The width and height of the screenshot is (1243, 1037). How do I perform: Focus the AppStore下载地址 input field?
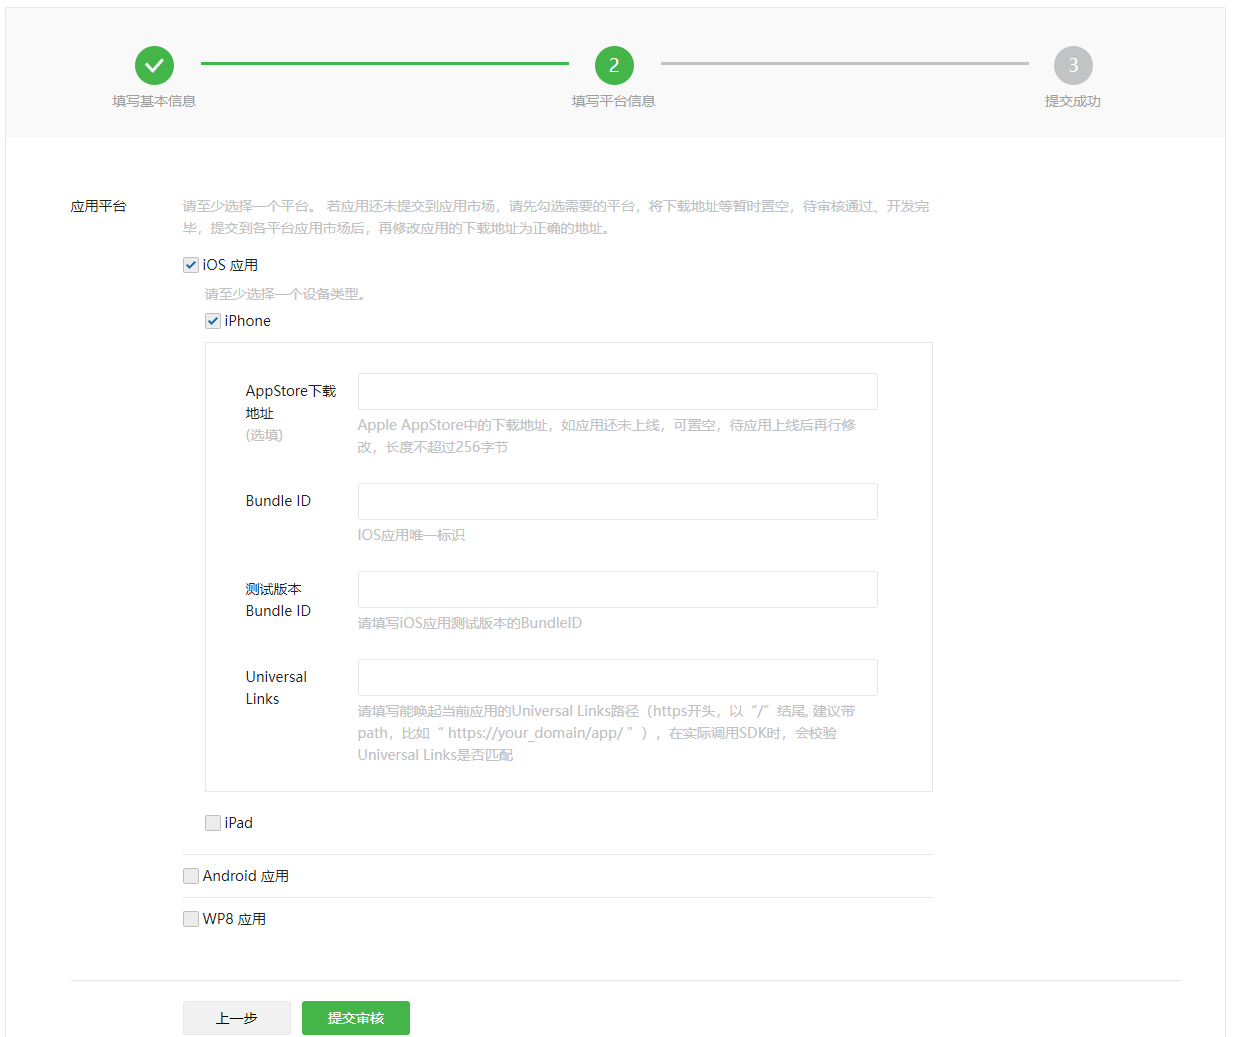pyautogui.click(x=618, y=392)
